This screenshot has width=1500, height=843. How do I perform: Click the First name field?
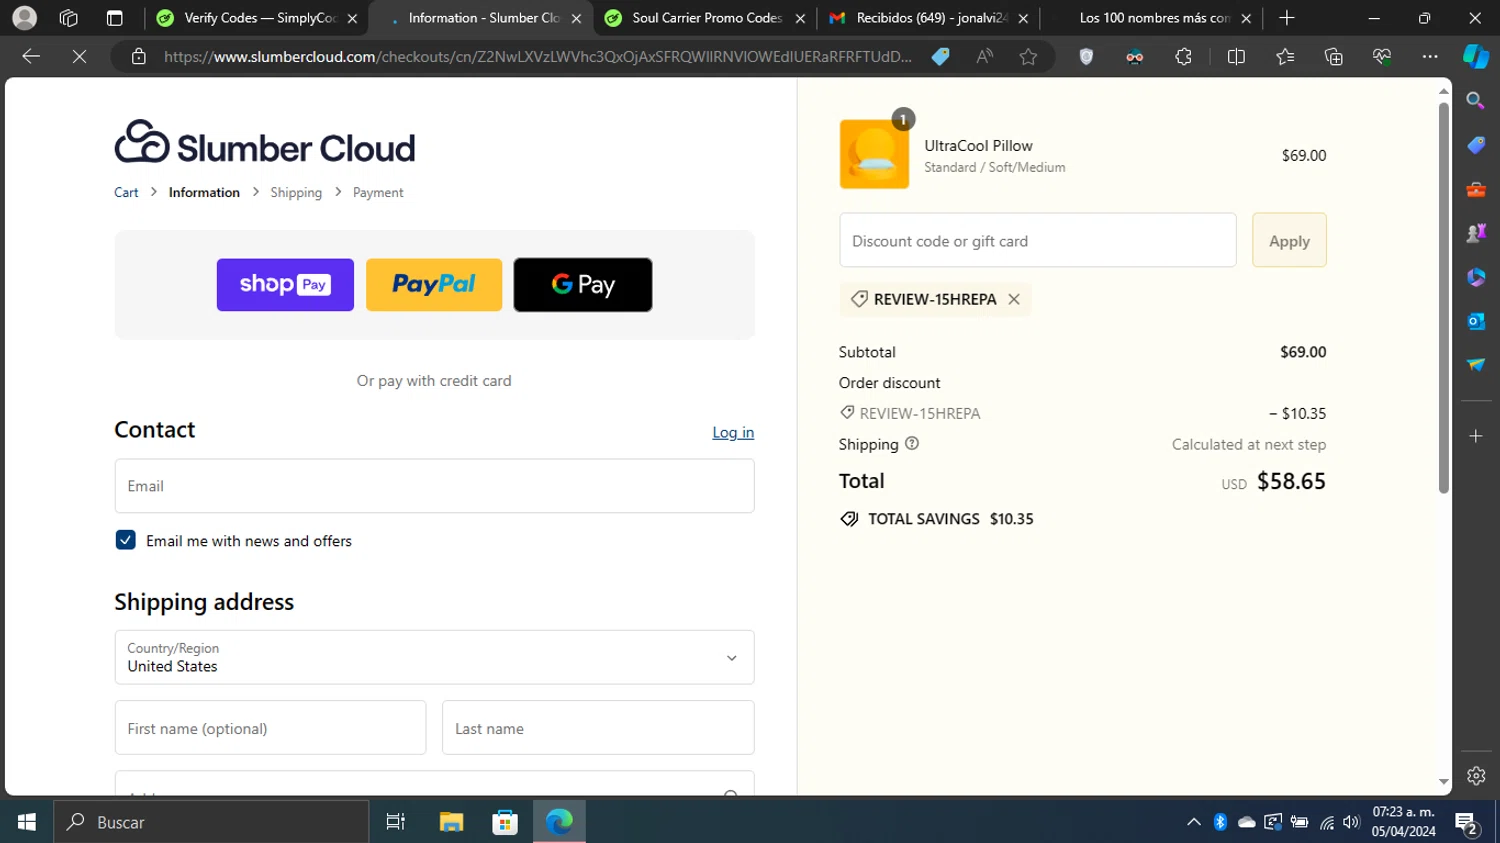[x=270, y=728]
